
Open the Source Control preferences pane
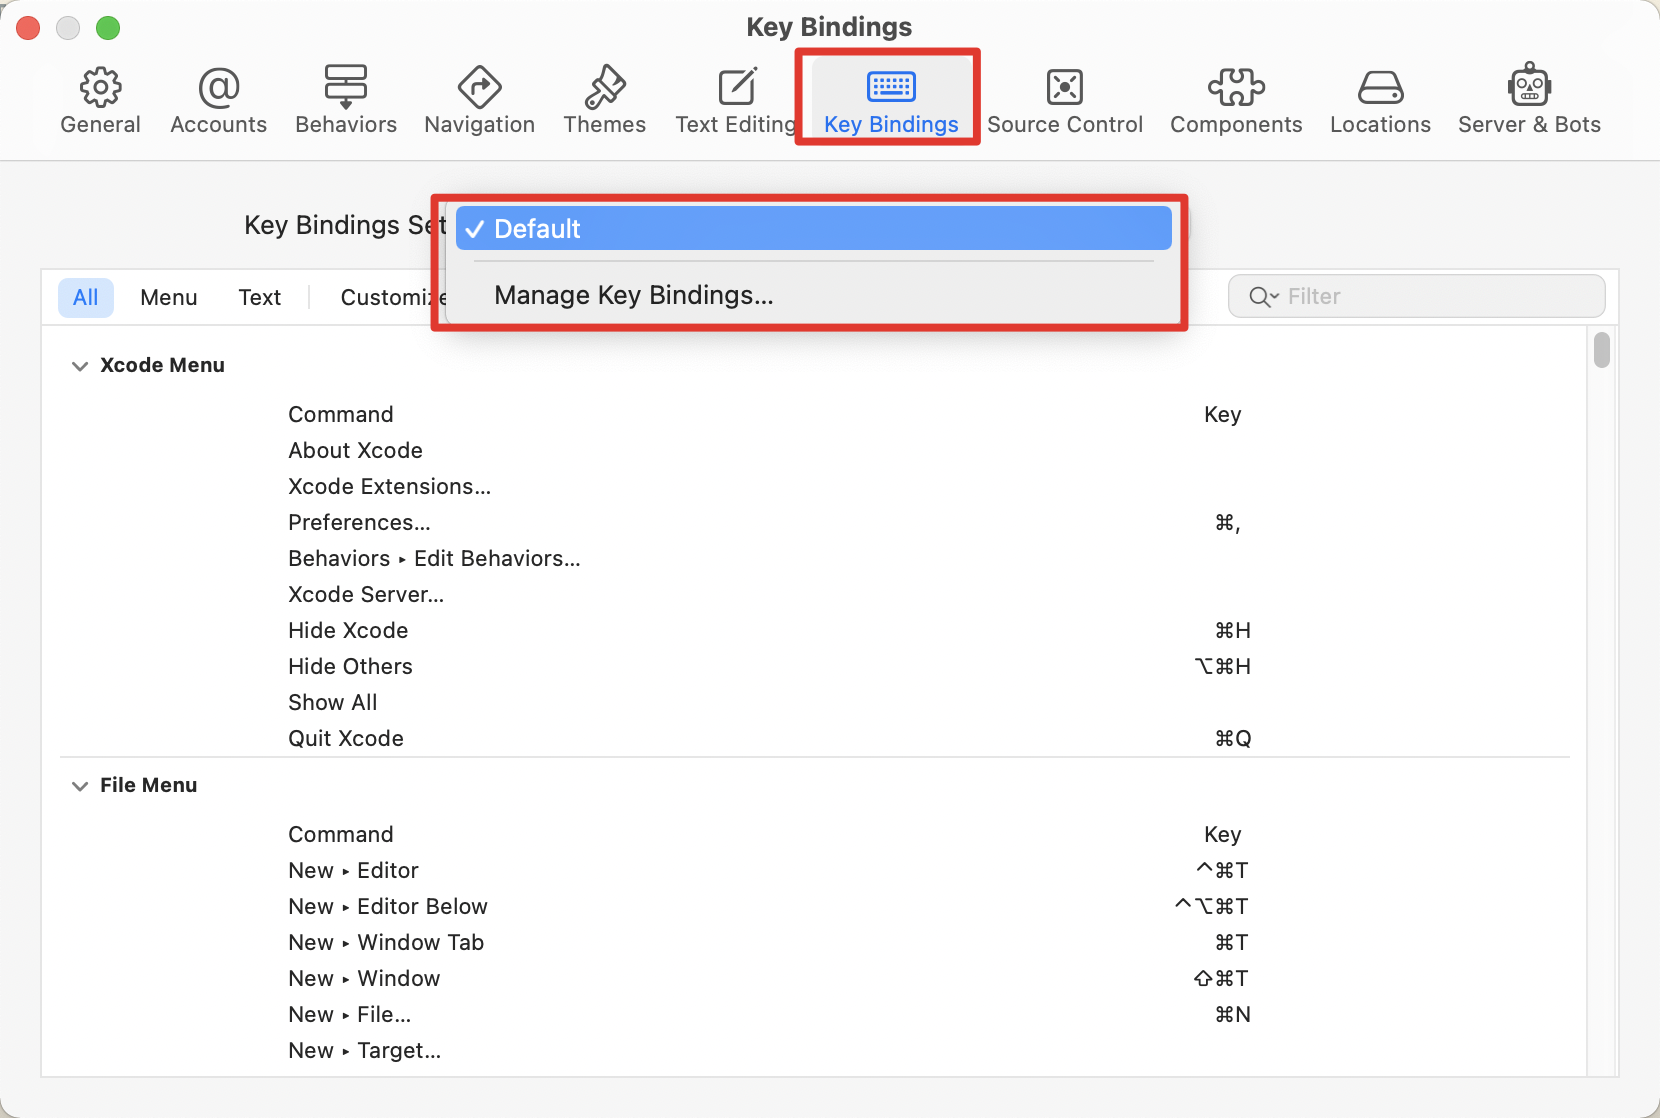[x=1065, y=100]
